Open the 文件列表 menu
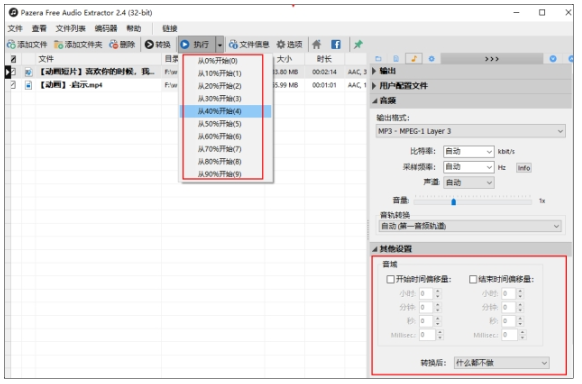Viewport: 582px width, 384px height. (71, 29)
